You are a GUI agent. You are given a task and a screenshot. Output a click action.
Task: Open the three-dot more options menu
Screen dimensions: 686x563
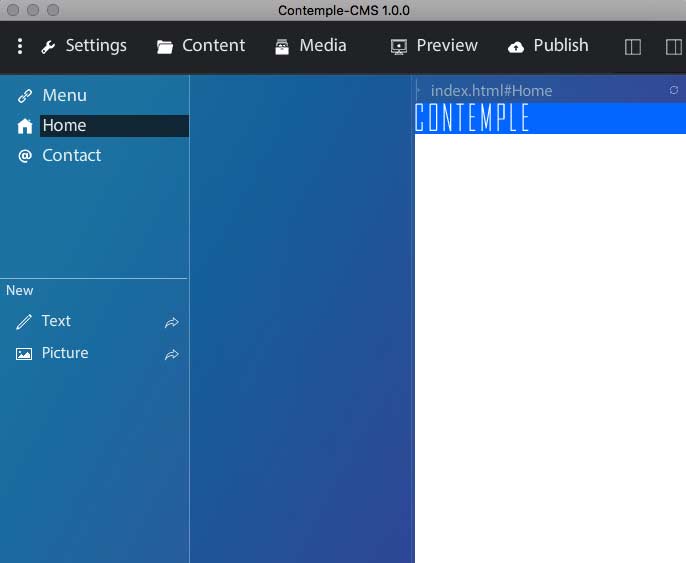point(19,46)
